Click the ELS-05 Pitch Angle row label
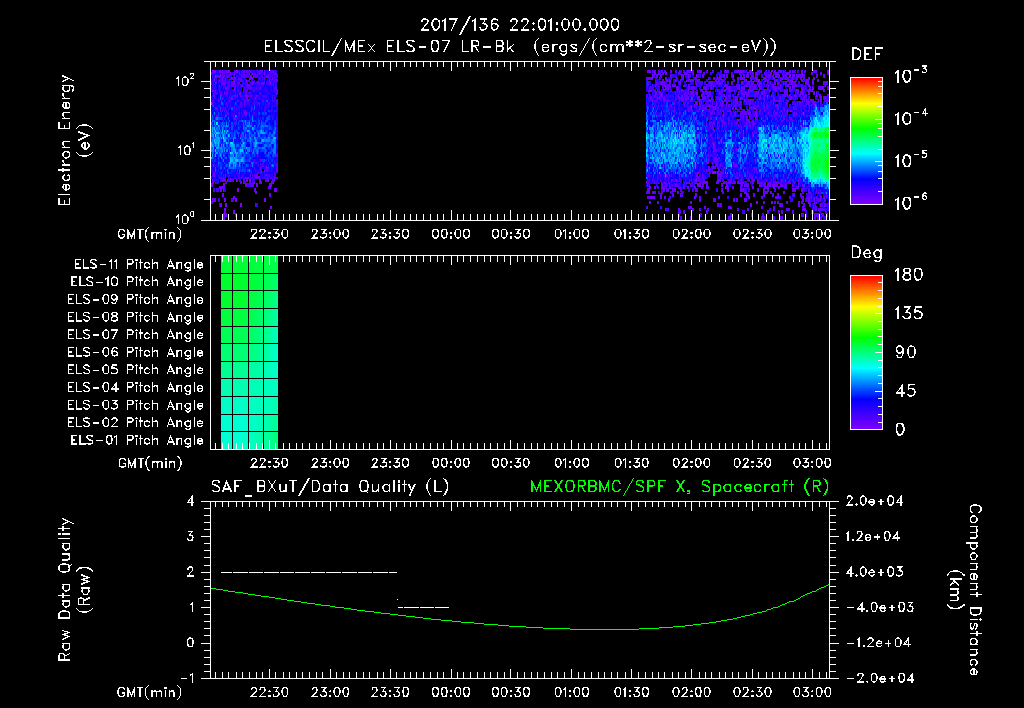This screenshot has width=1024, height=708. point(135,370)
